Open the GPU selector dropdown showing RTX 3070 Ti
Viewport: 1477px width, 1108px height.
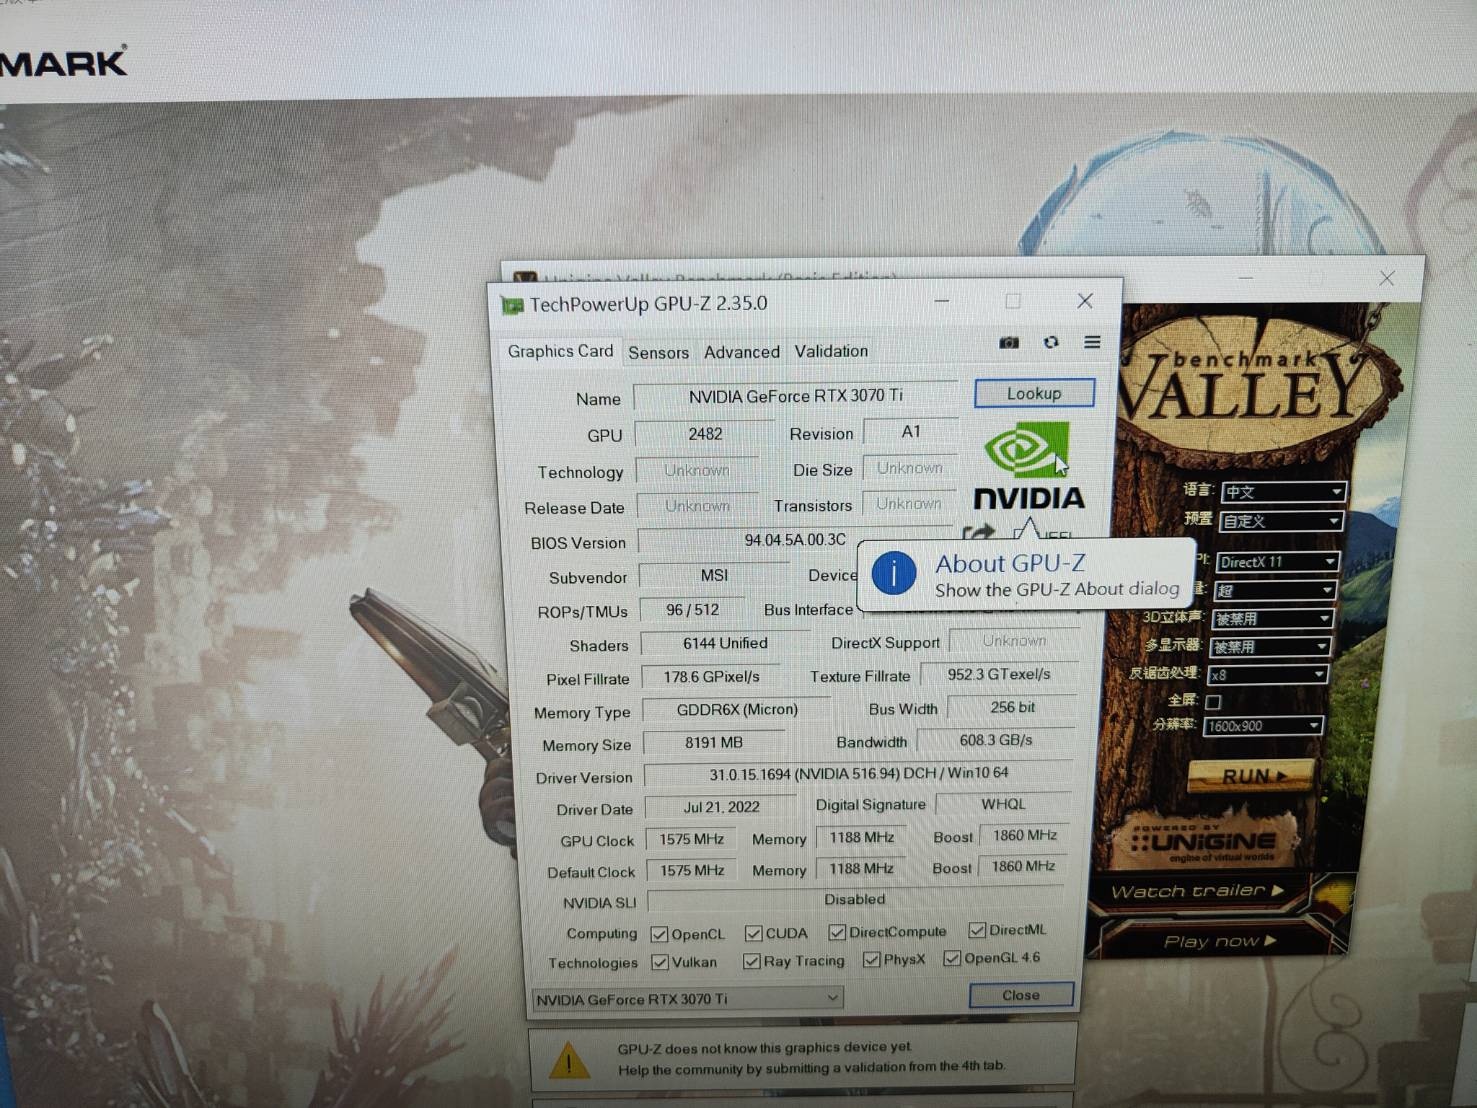tap(688, 998)
